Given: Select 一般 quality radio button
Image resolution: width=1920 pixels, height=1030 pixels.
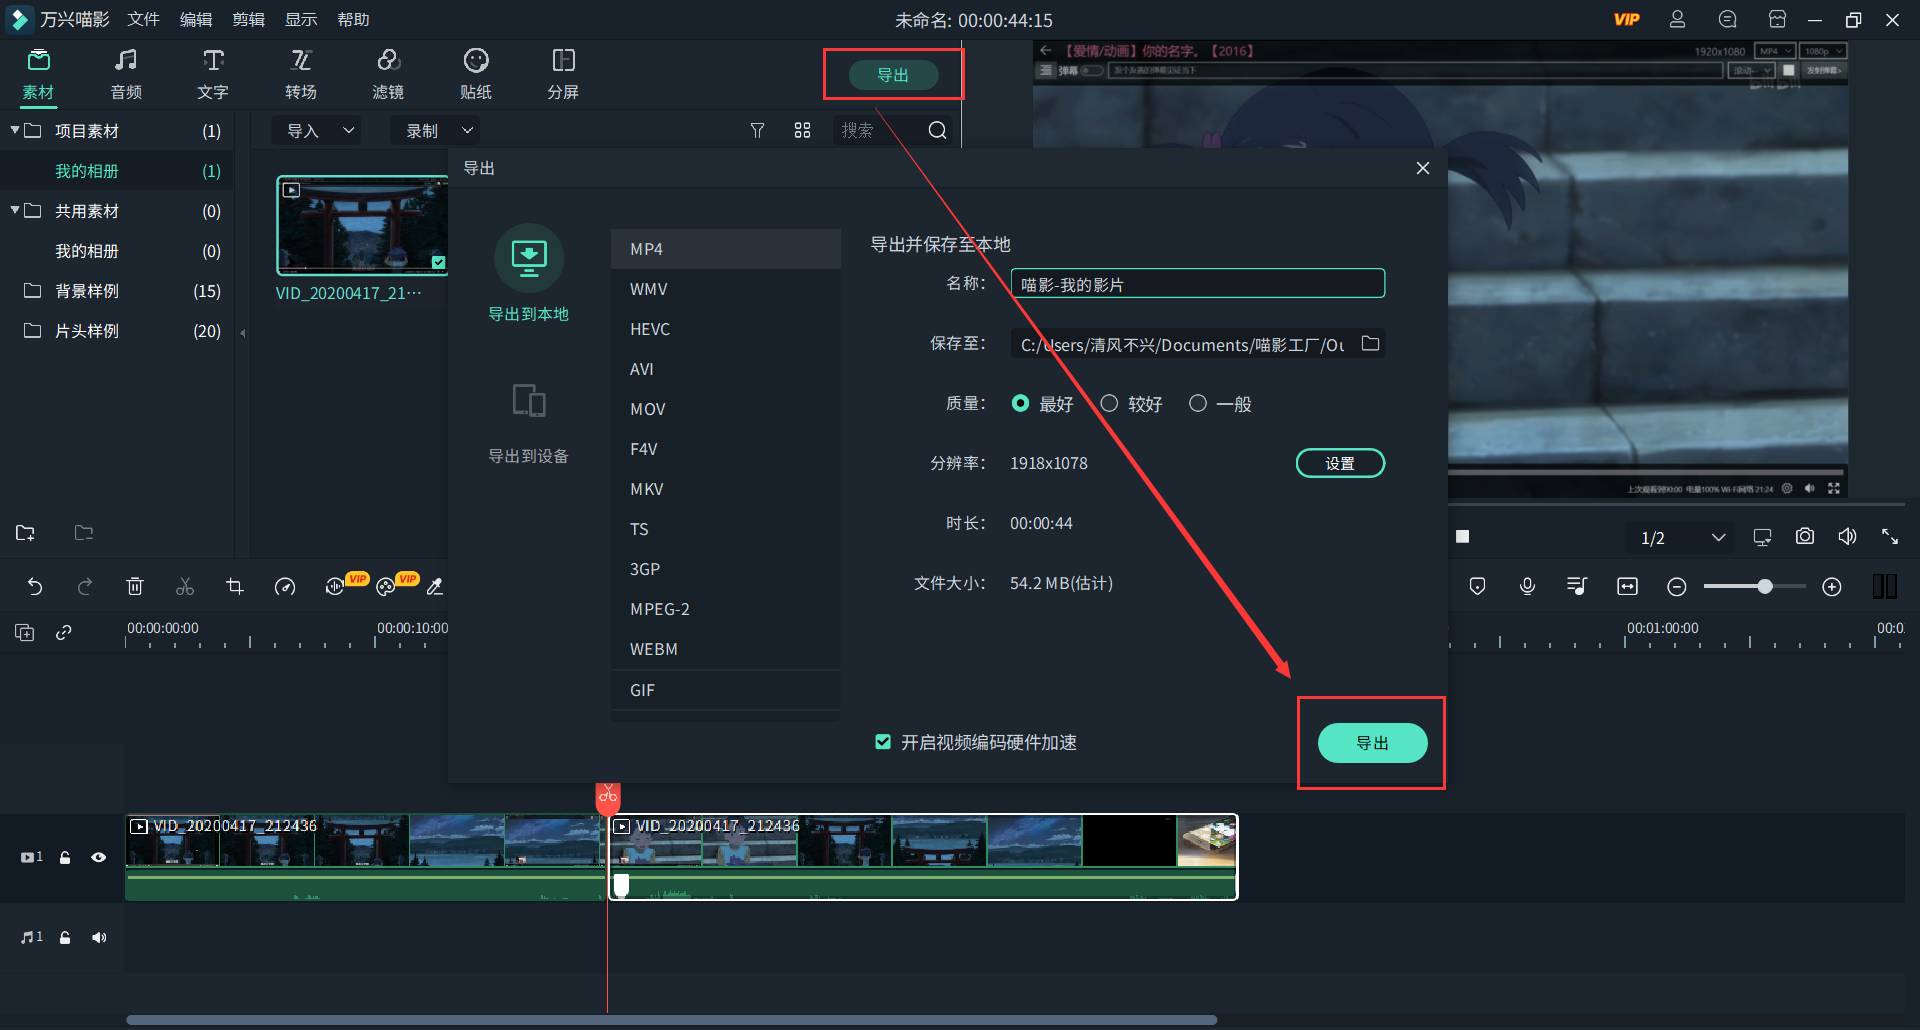Looking at the screenshot, I should (x=1198, y=403).
